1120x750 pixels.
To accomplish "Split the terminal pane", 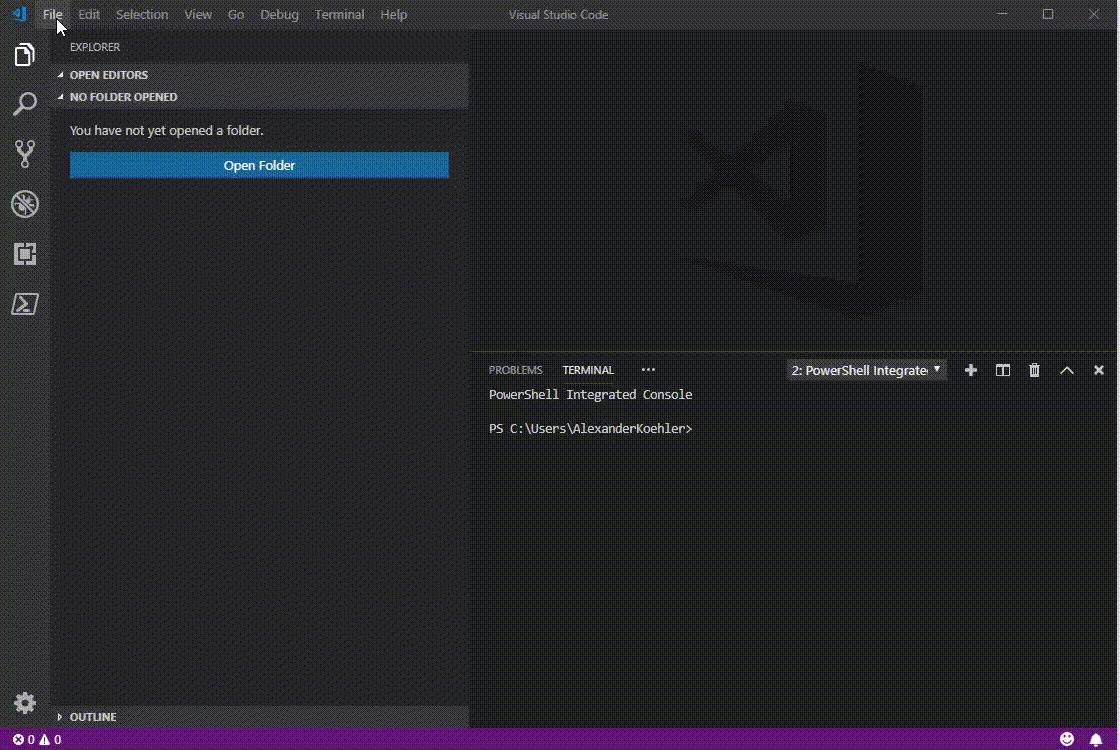I will (x=1003, y=370).
